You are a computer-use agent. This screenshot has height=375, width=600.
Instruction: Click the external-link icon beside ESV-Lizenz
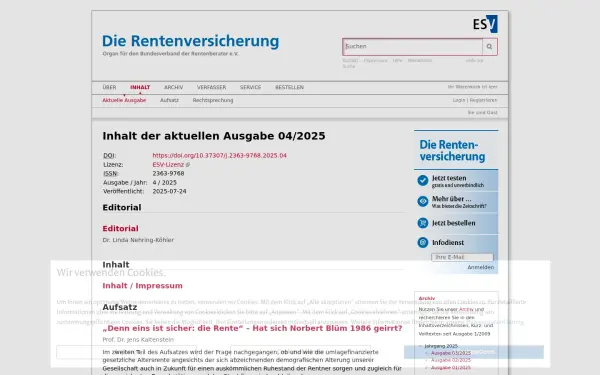click(188, 165)
